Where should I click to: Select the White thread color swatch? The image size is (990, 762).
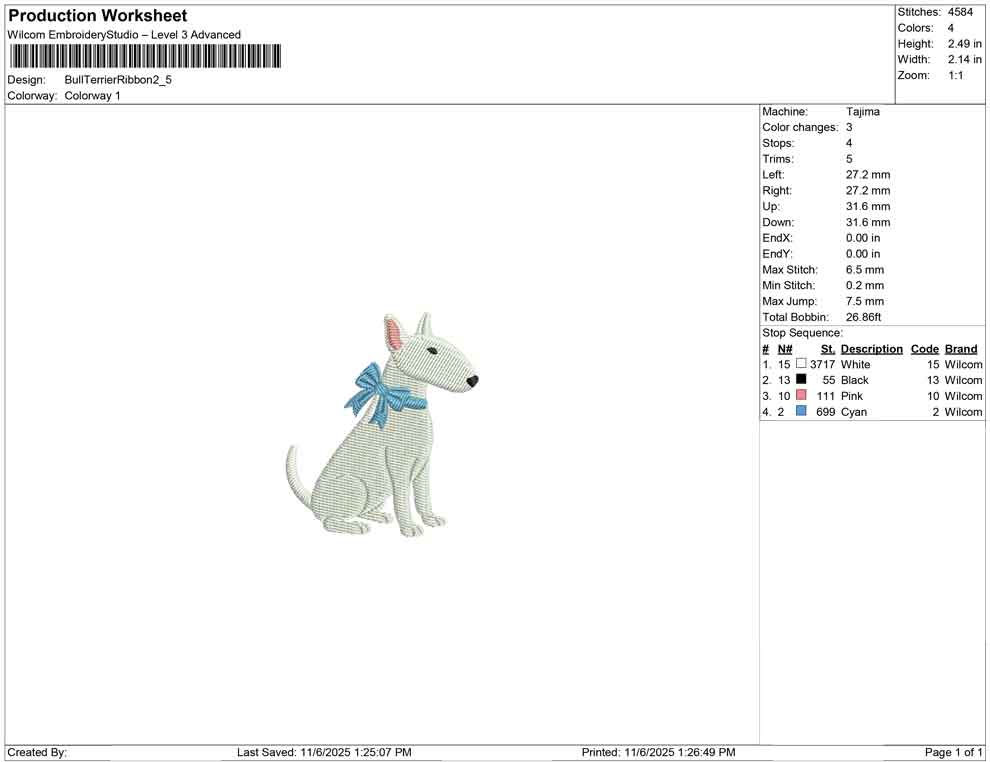coord(800,365)
